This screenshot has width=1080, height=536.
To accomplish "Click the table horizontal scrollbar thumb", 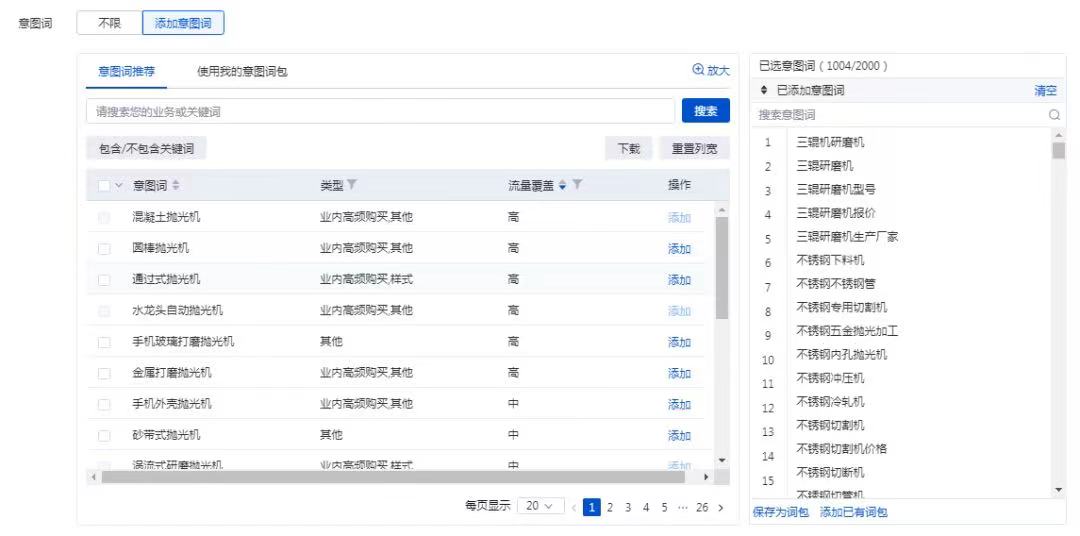I will tap(393, 477).
